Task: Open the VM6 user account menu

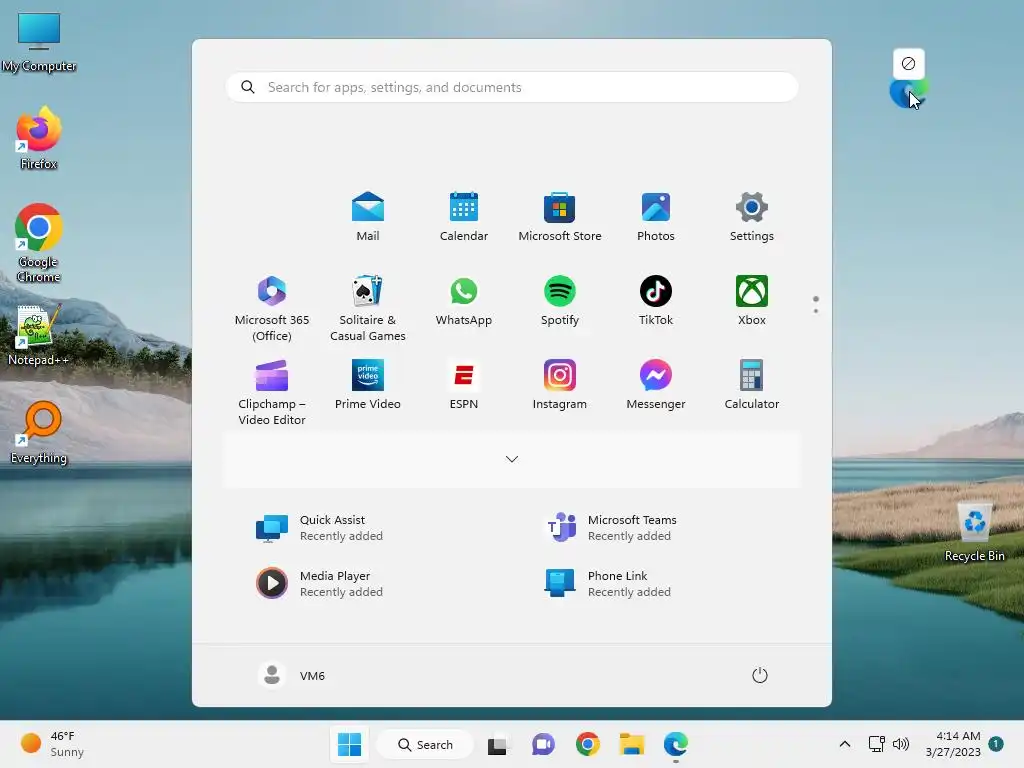Action: click(291, 675)
